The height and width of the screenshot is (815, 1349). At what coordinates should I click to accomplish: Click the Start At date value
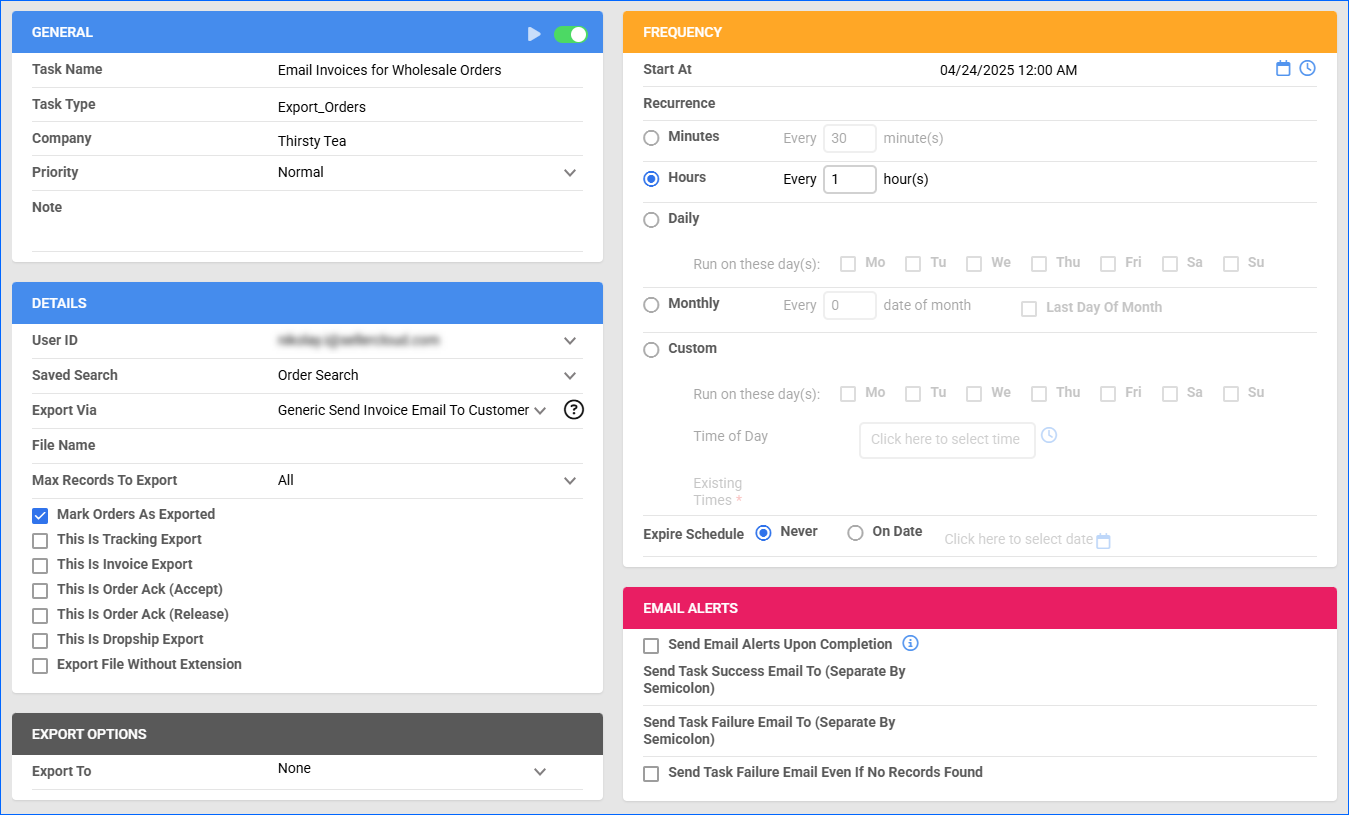(1008, 70)
